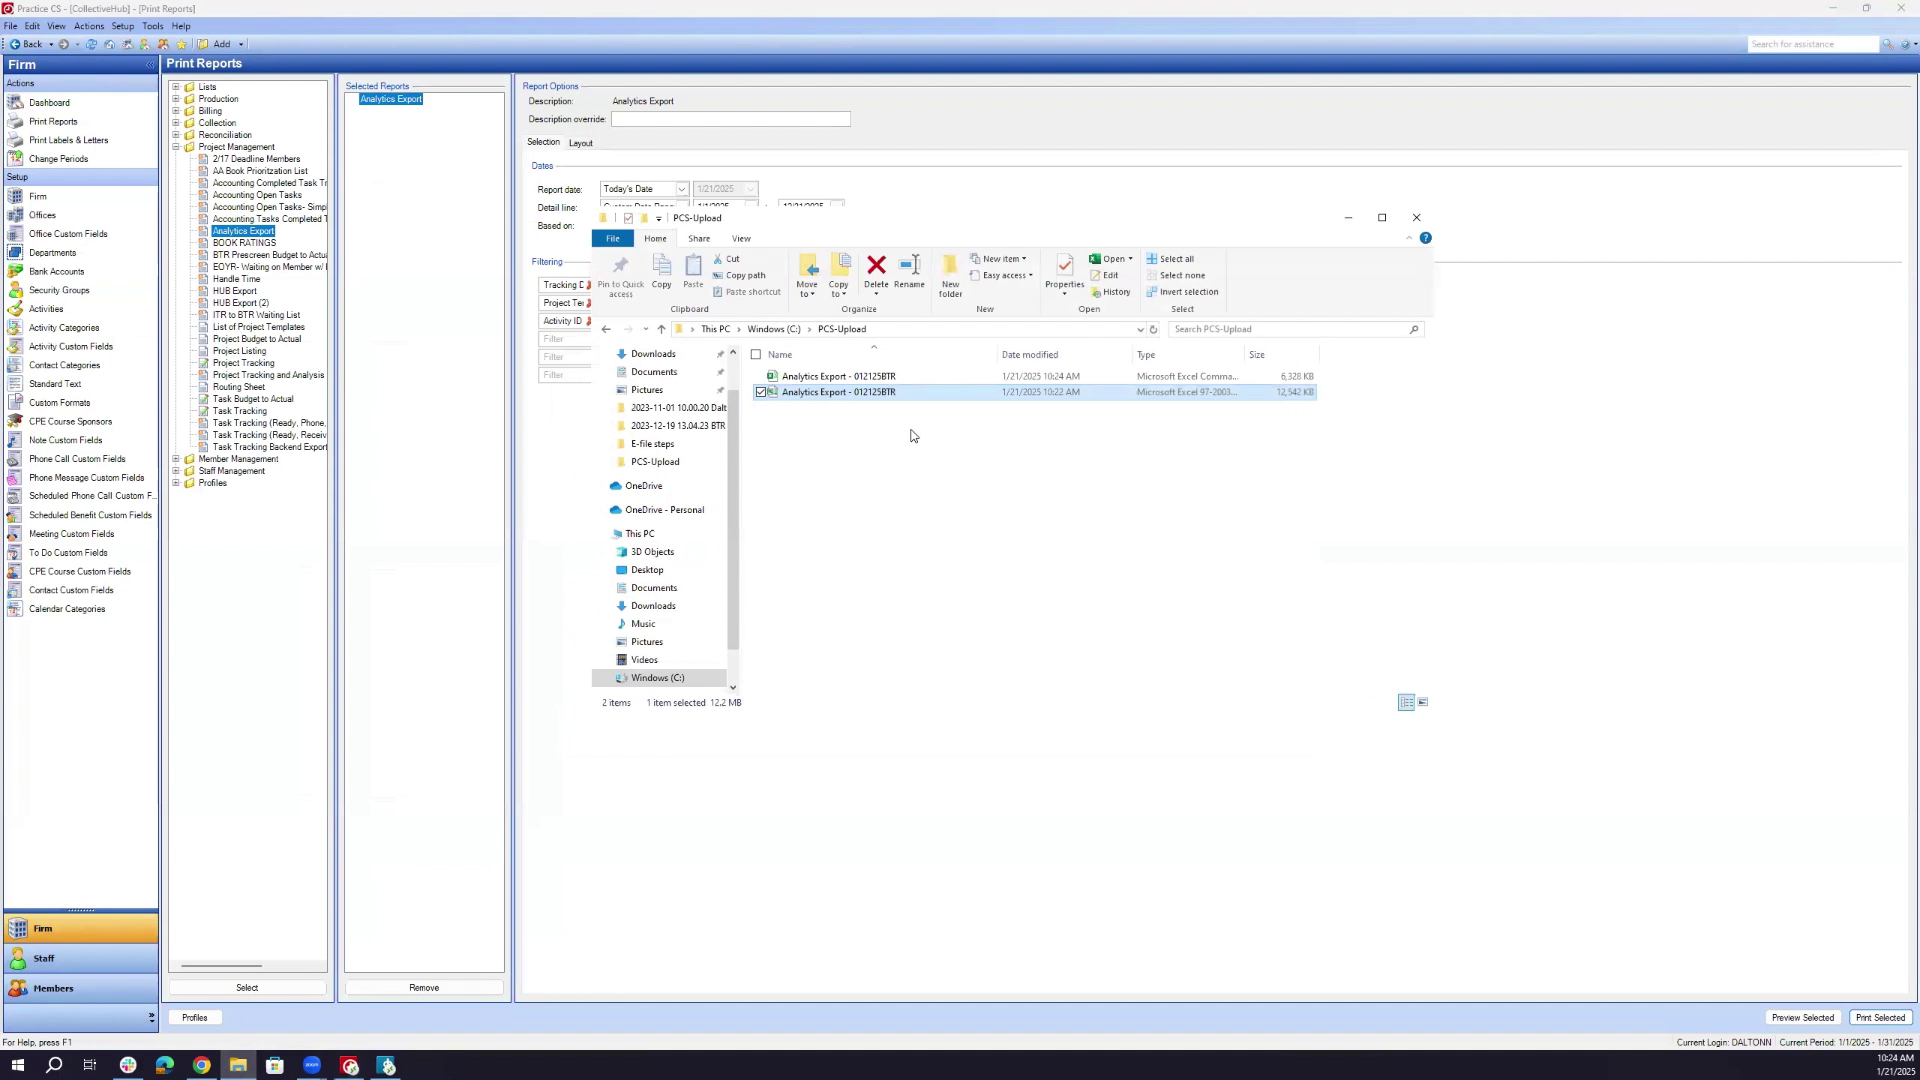Open Chrome from the Windows taskbar
This screenshot has width=1920, height=1080.
[201, 1066]
